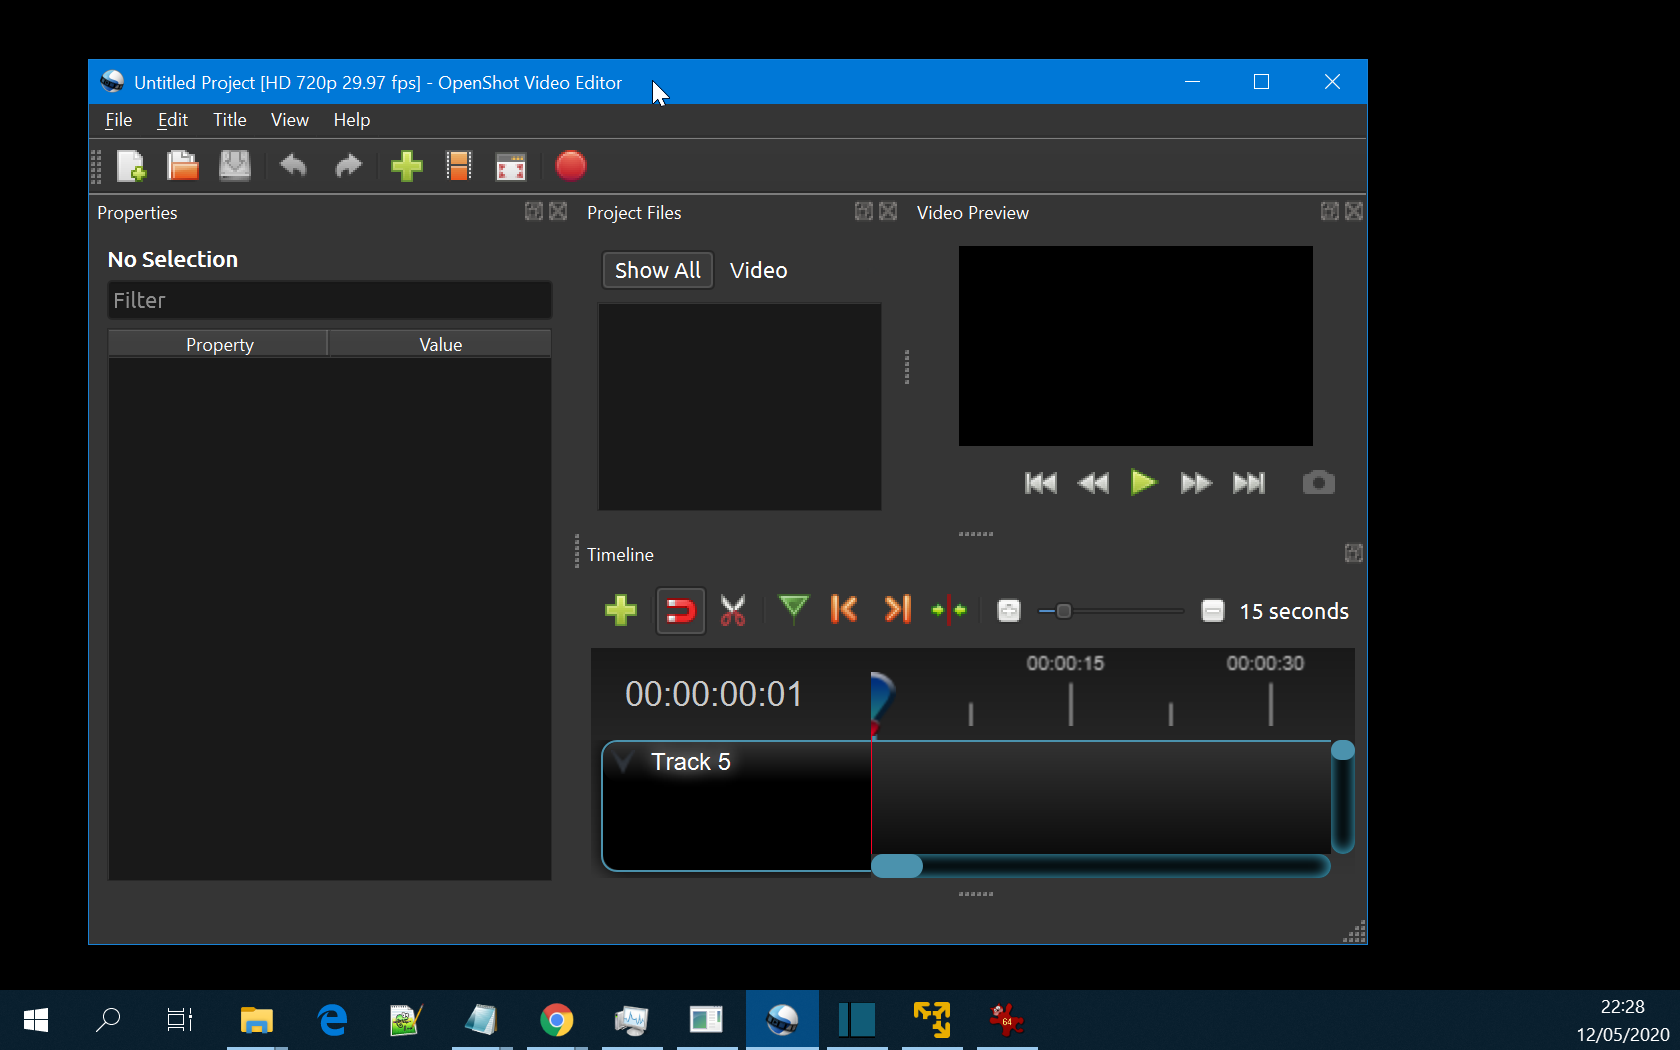The height and width of the screenshot is (1050, 1680).
Task: Toggle the Add Marker control
Action: pyautogui.click(x=793, y=610)
